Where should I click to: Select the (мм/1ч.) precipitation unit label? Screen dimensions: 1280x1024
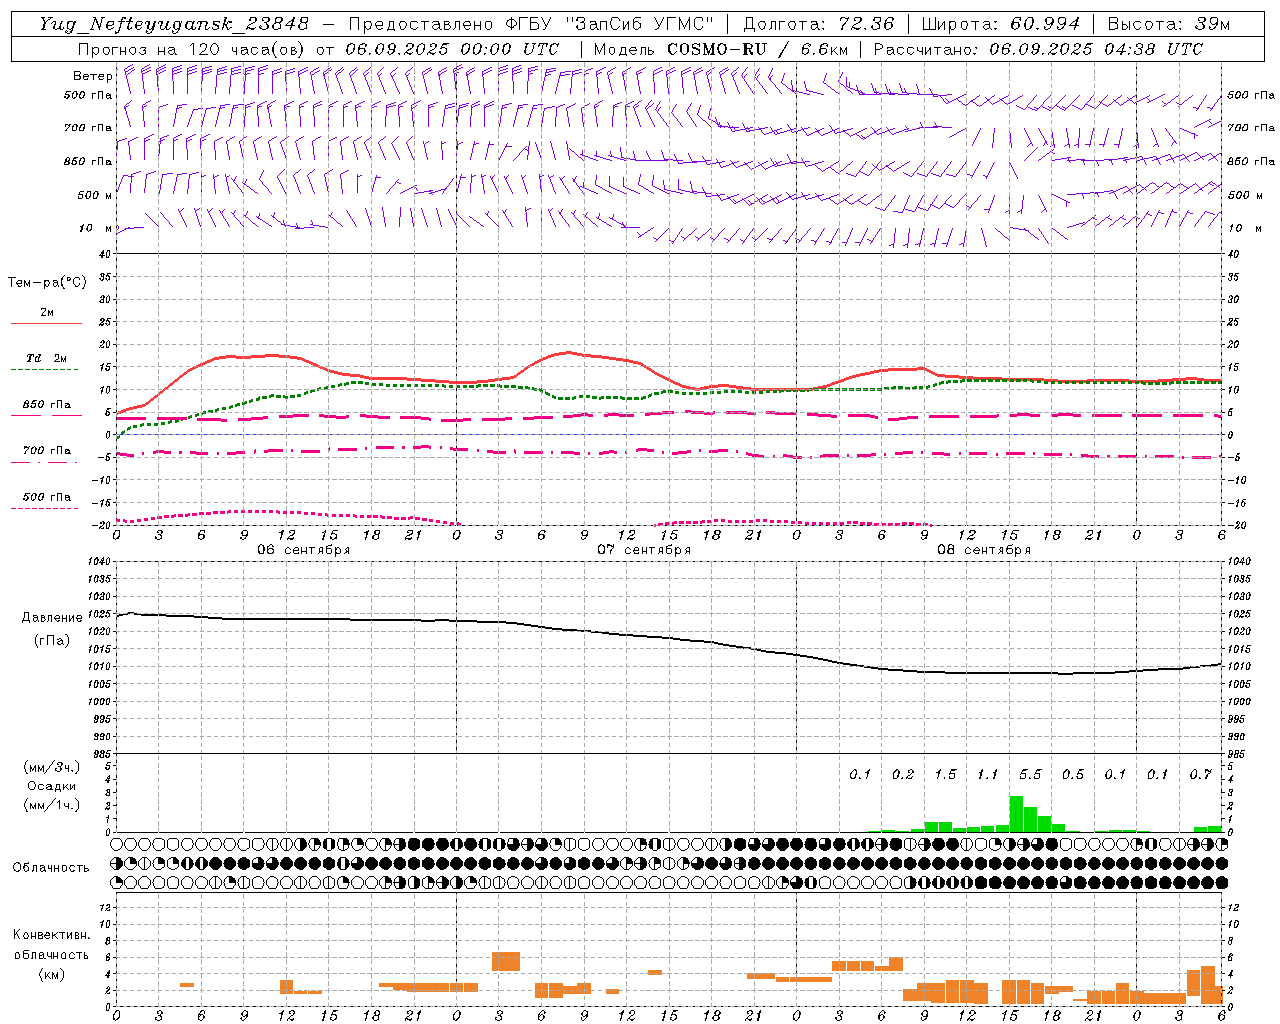click(x=52, y=805)
